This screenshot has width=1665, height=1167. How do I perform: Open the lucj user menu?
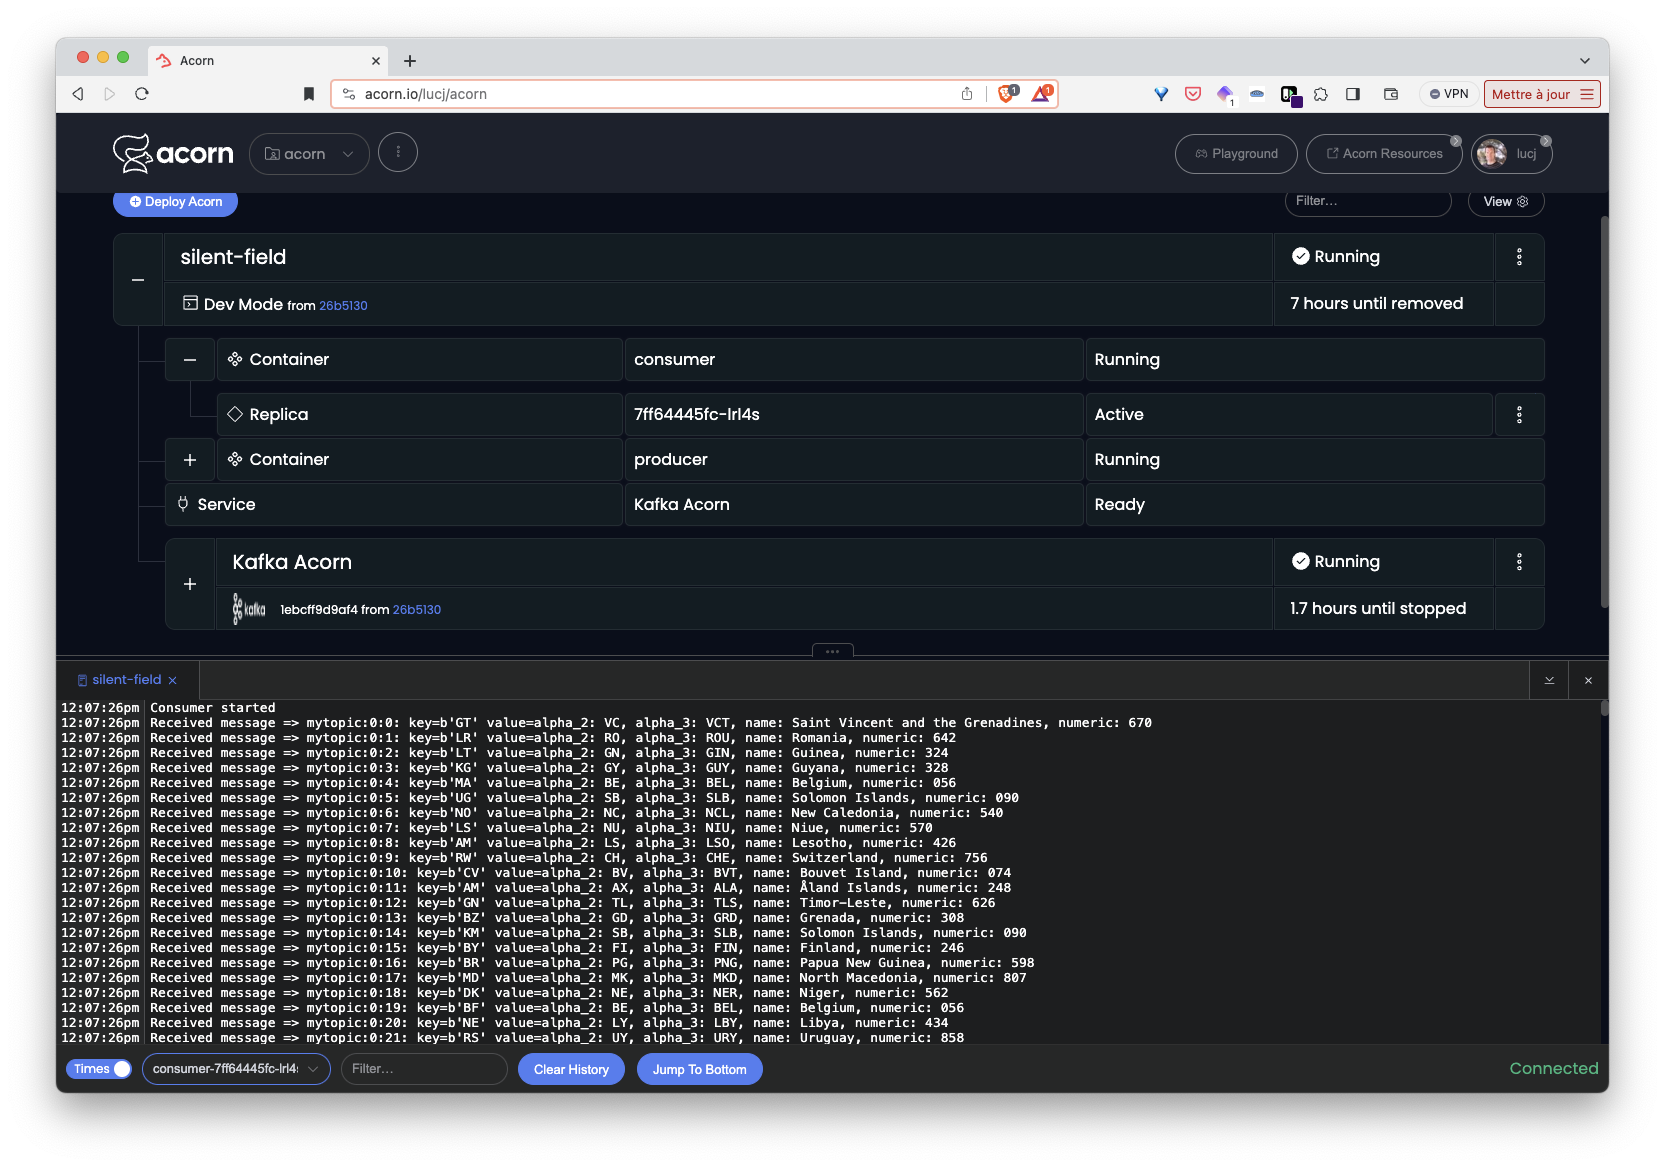pyautogui.click(x=1511, y=154)
